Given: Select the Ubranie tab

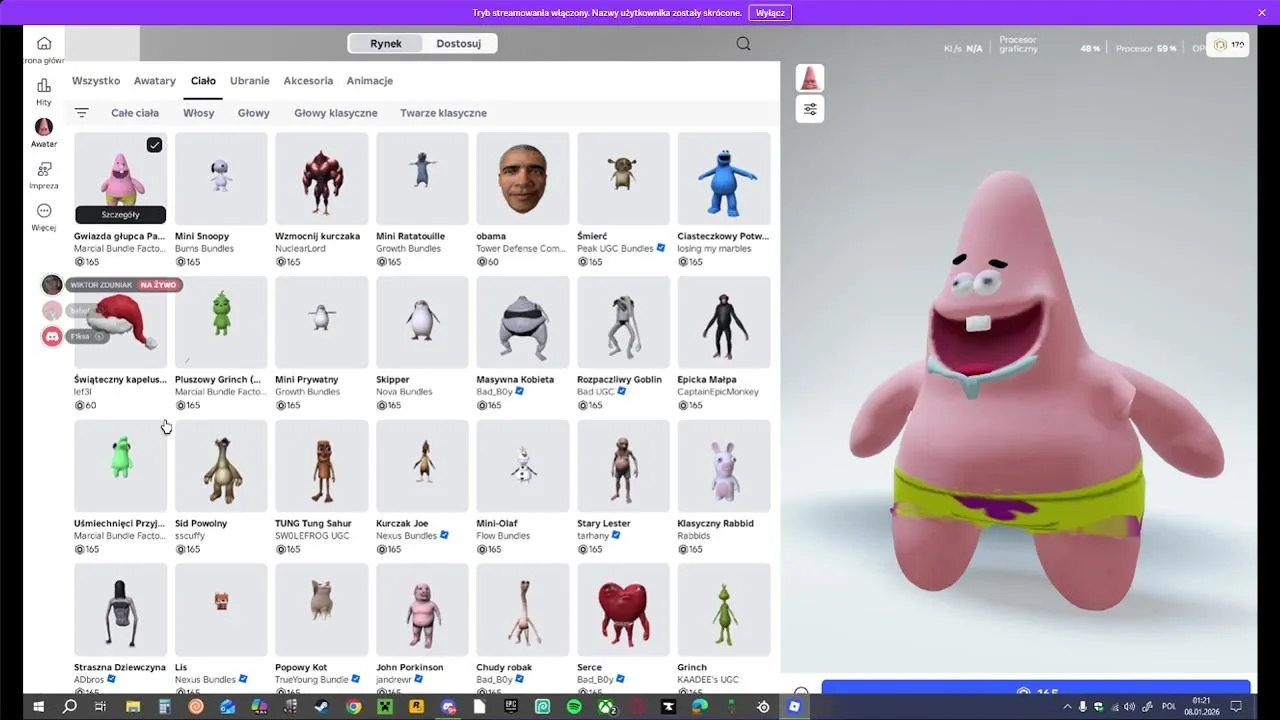Looking at the screenshot, I should click(250, 81).
